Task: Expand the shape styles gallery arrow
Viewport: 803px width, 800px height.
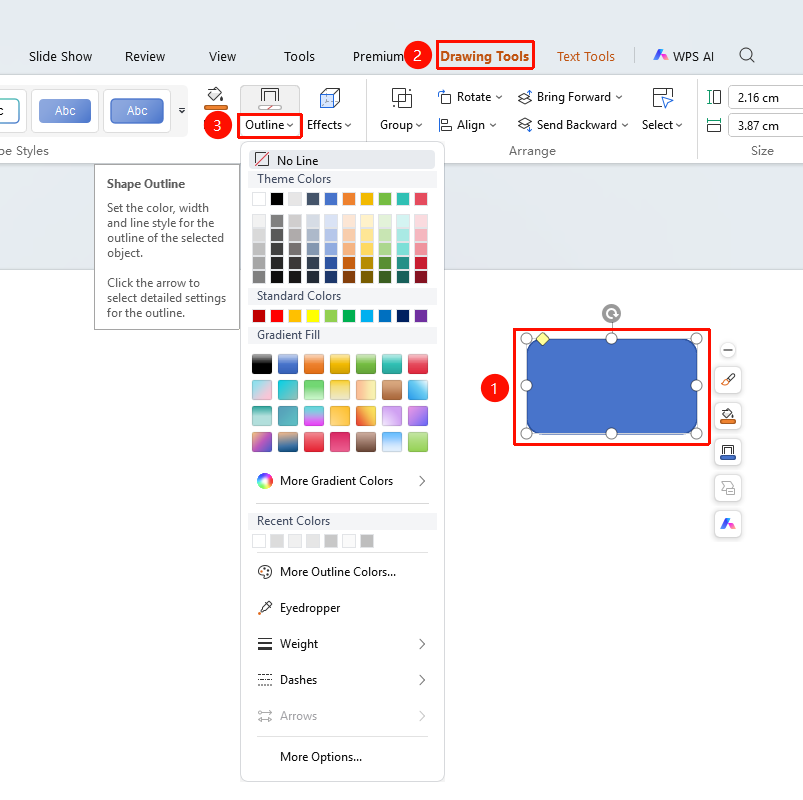Action: point(182,111)
